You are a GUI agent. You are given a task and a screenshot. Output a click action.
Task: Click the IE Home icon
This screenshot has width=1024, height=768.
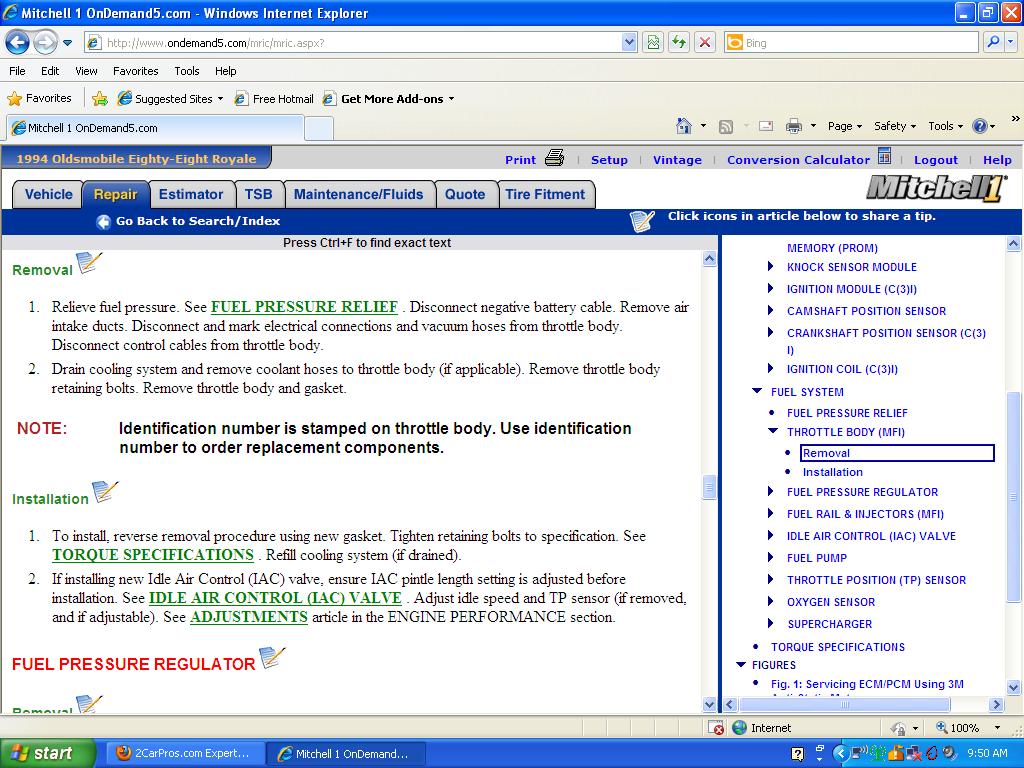tap(684, 125)
